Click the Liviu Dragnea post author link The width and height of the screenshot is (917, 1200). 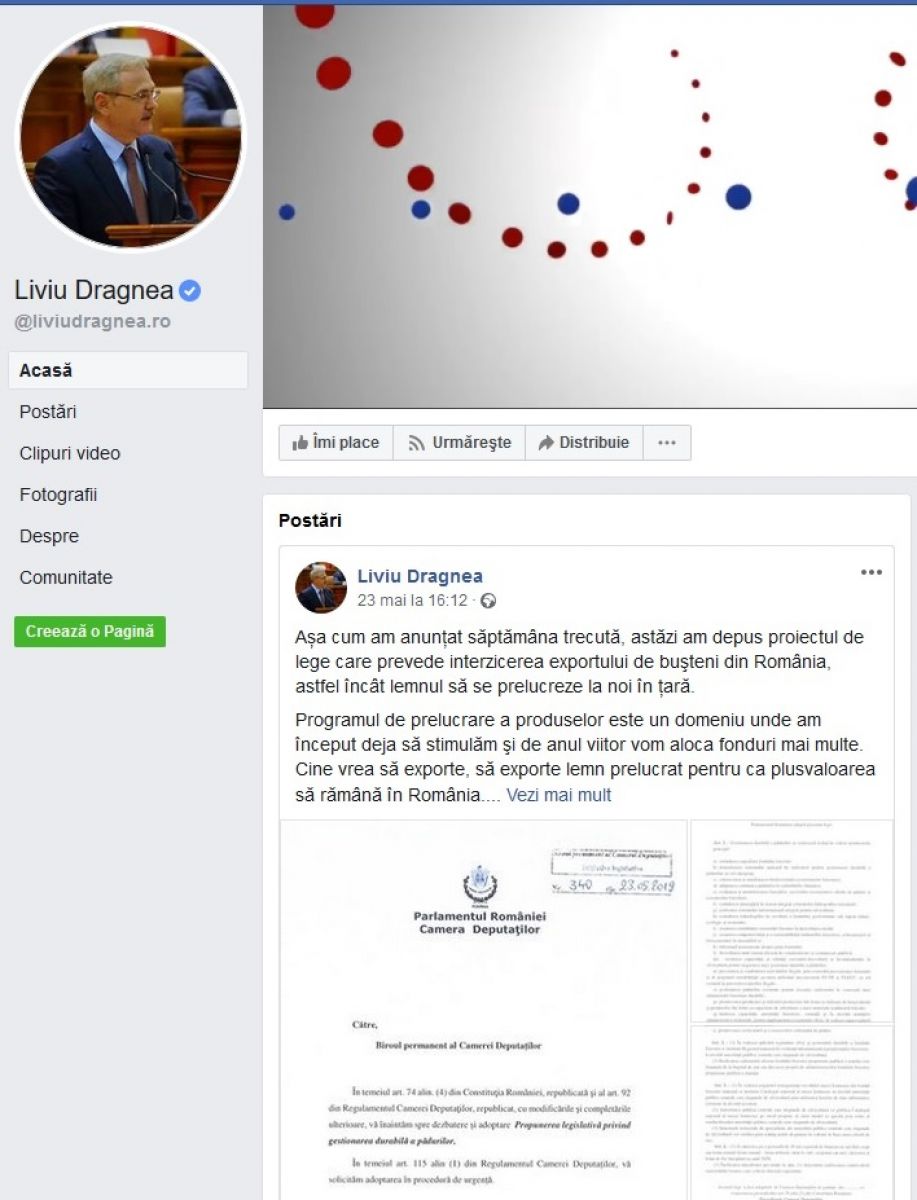pos(420,576)
